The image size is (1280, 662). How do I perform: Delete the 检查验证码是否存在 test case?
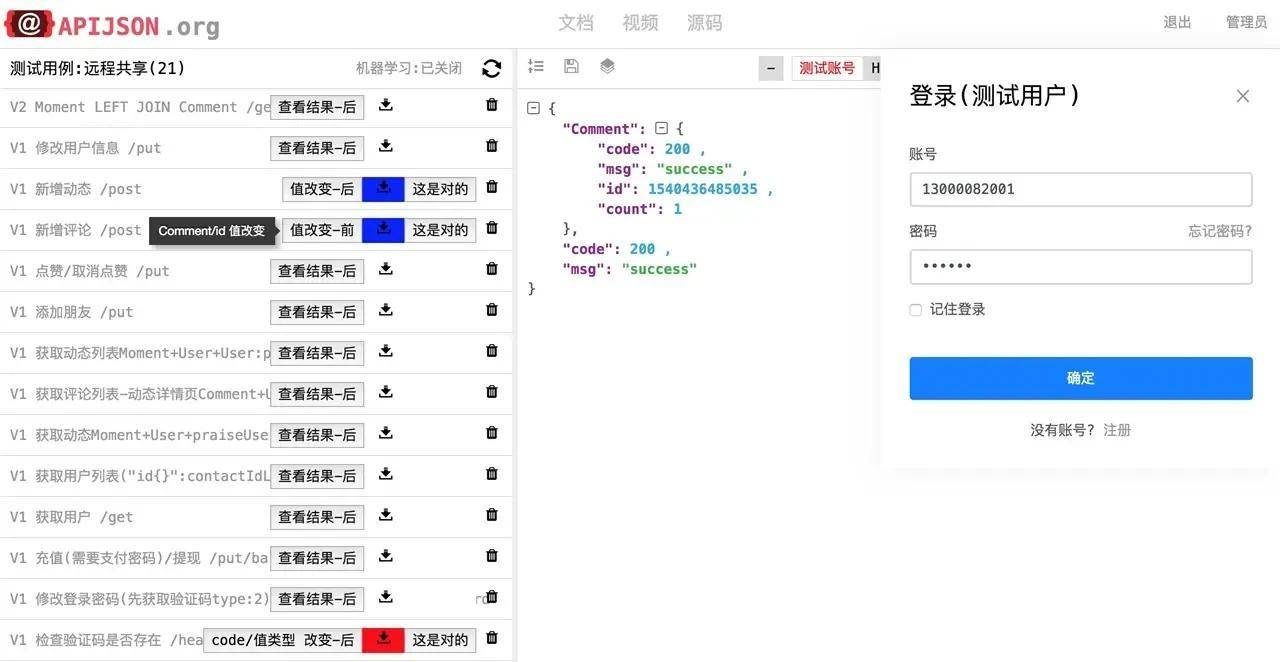click(x=491, y=638)
